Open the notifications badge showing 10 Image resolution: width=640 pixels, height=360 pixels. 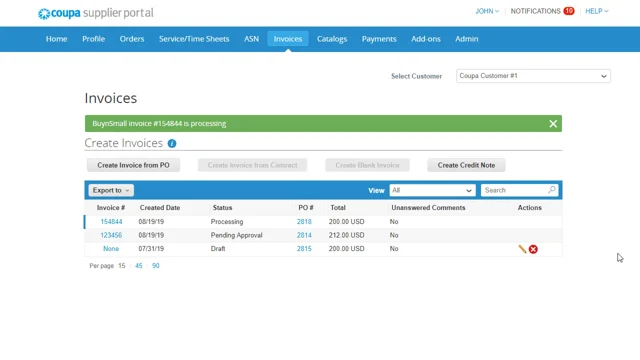click(x=569, y=11)
